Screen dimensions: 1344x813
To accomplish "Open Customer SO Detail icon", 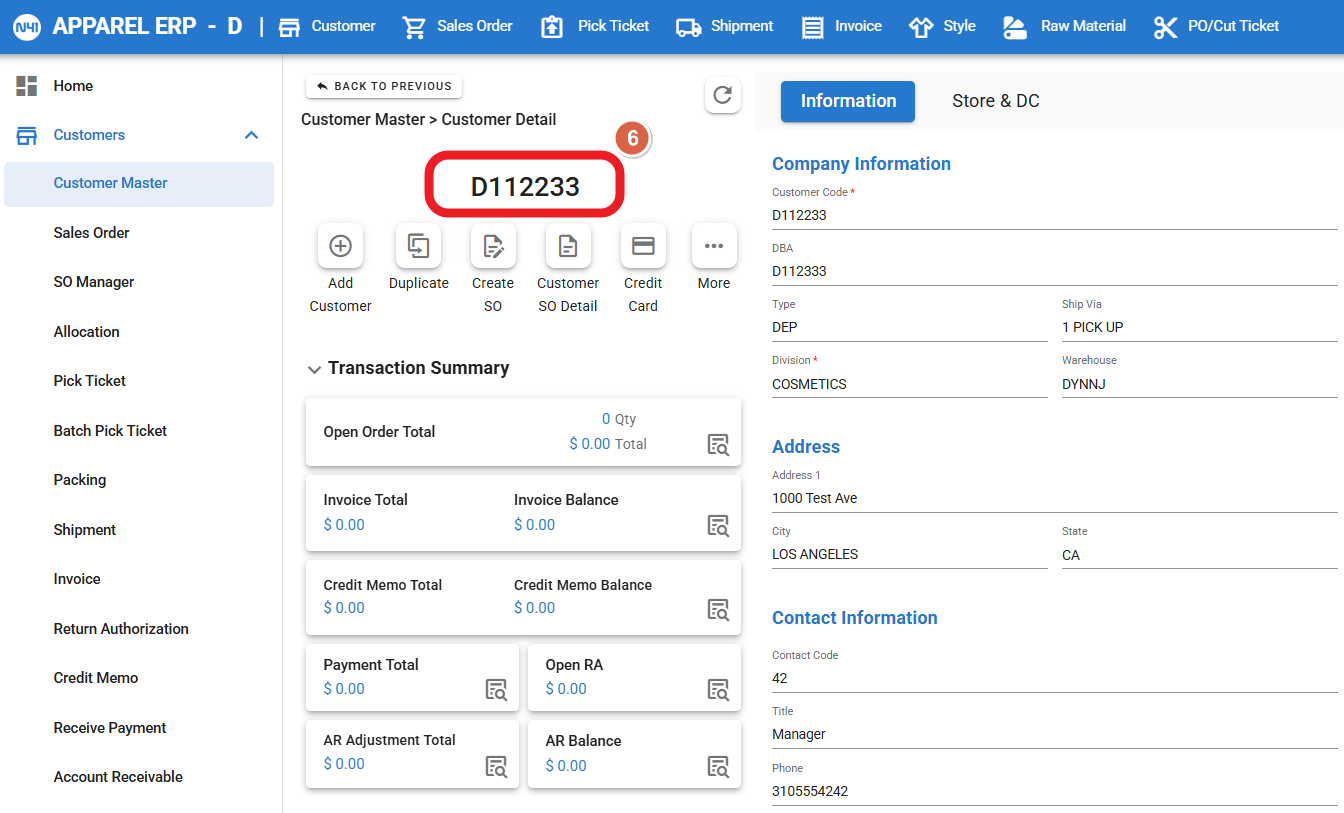I will (568, 246).
